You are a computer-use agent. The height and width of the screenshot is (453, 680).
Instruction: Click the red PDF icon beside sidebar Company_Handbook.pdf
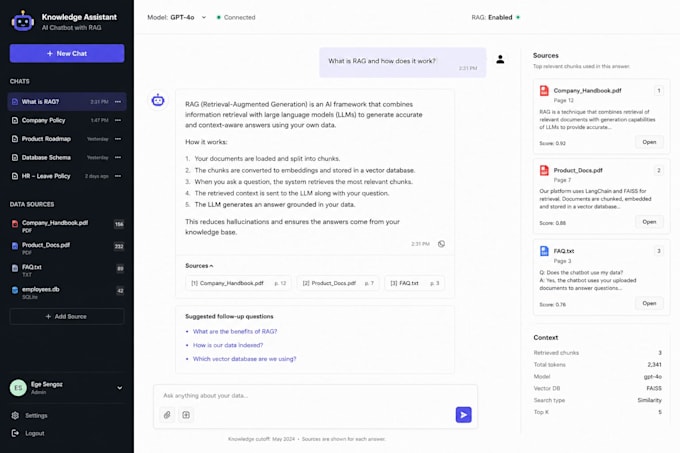15,224
